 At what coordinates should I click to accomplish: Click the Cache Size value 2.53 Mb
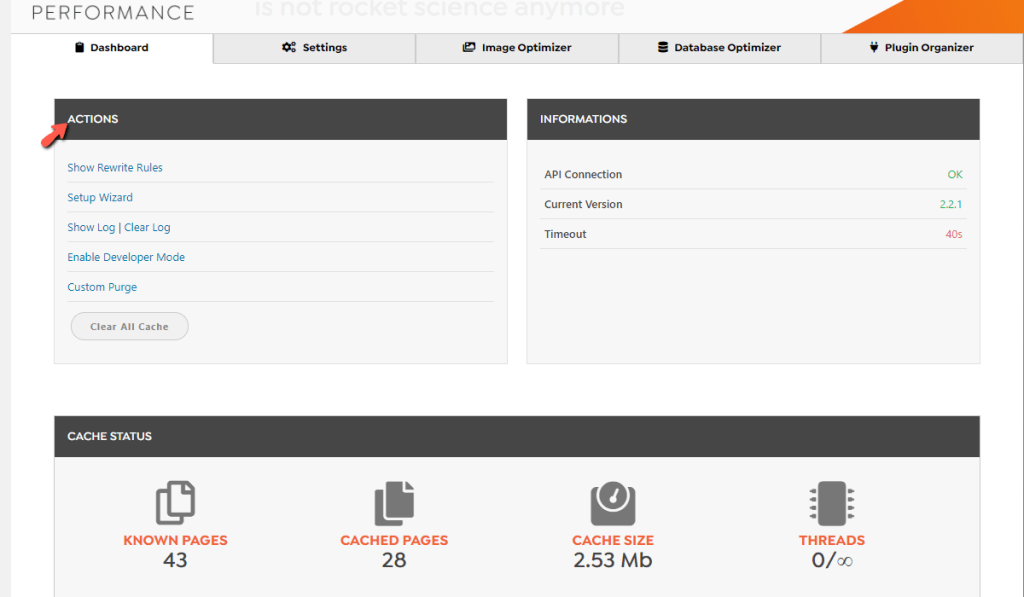point(613,560)
